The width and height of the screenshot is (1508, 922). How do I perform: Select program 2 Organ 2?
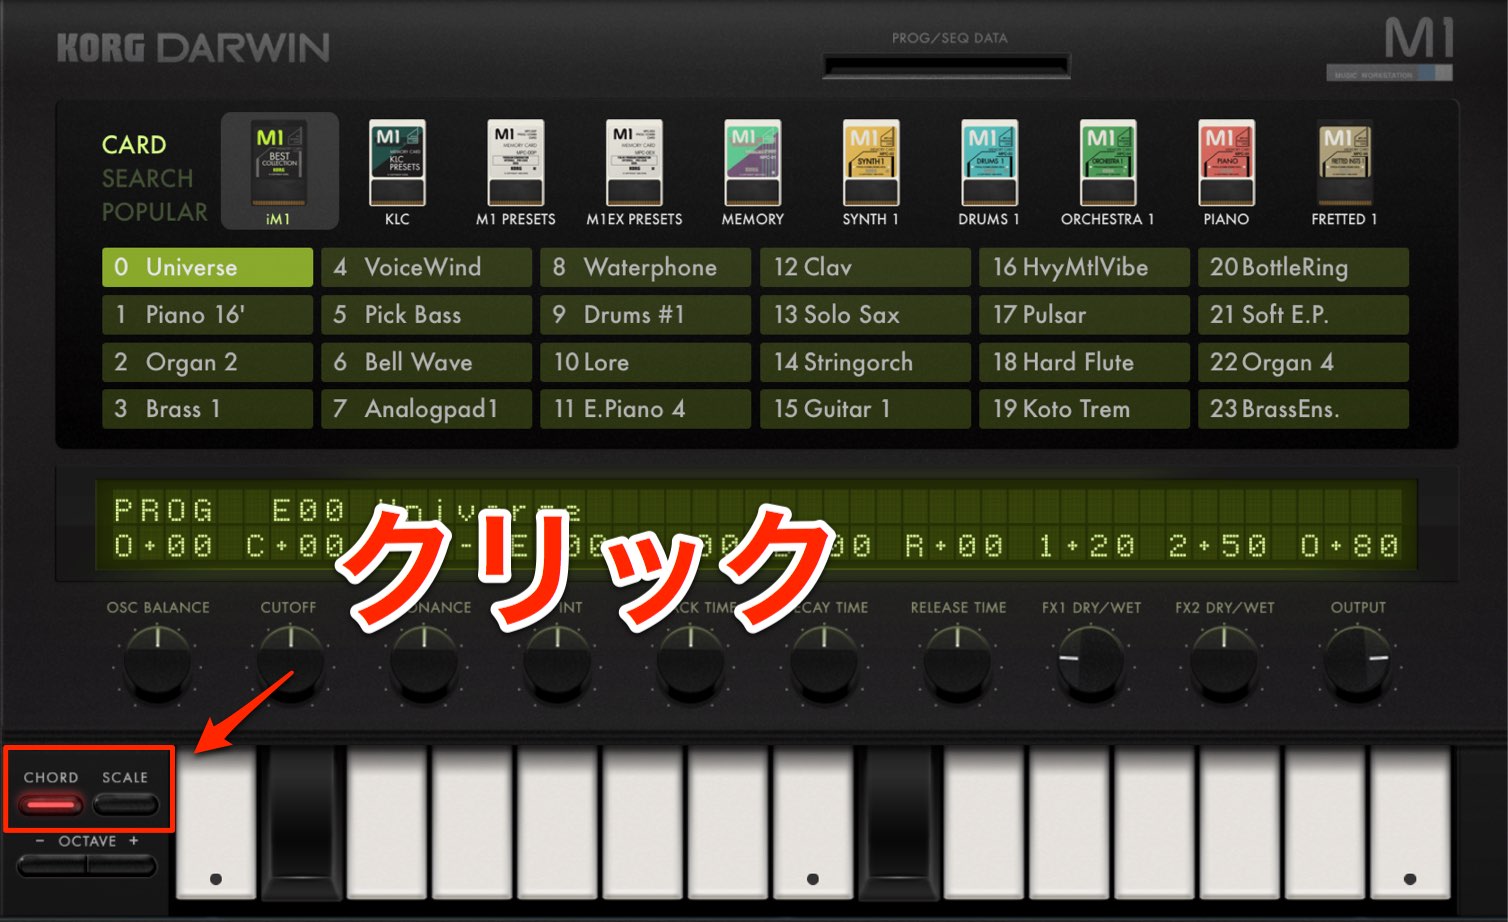tap(207, 362)
